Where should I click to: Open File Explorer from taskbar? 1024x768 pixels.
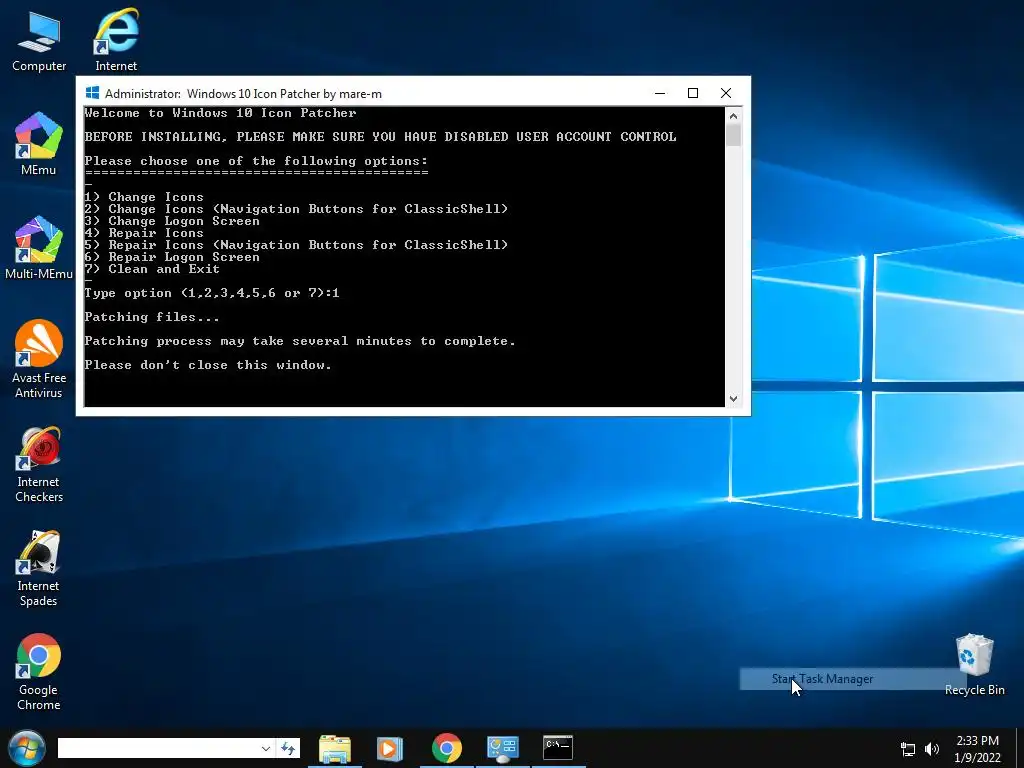click(x=335, y=748)
